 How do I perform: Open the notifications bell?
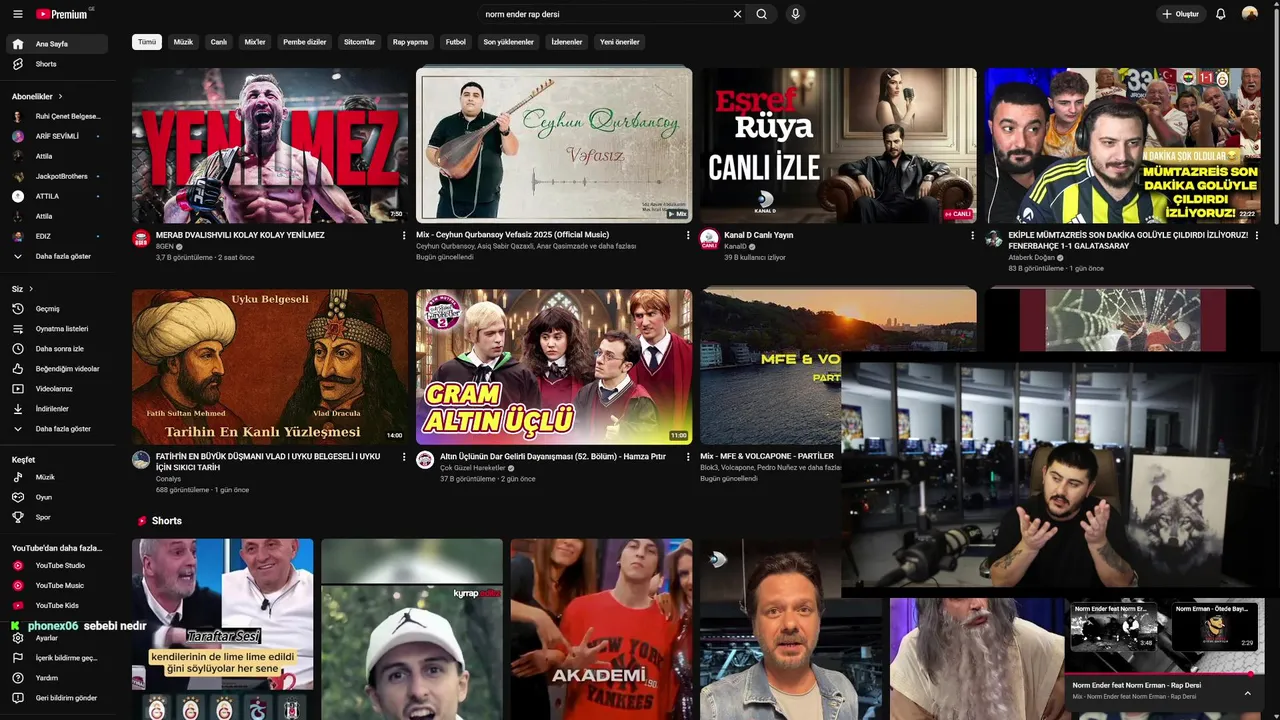(x=1221, y=14)
